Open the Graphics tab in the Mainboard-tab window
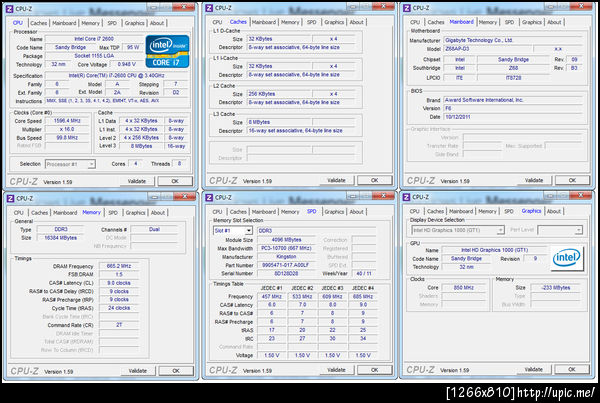600x403 pixels. point(532,22)
